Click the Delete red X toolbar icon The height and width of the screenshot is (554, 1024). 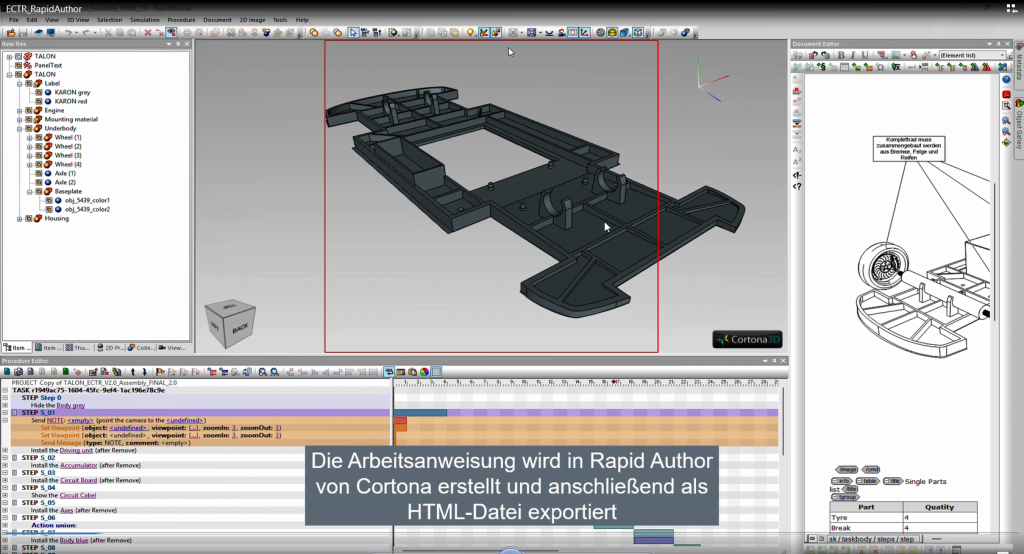point(148,32)
